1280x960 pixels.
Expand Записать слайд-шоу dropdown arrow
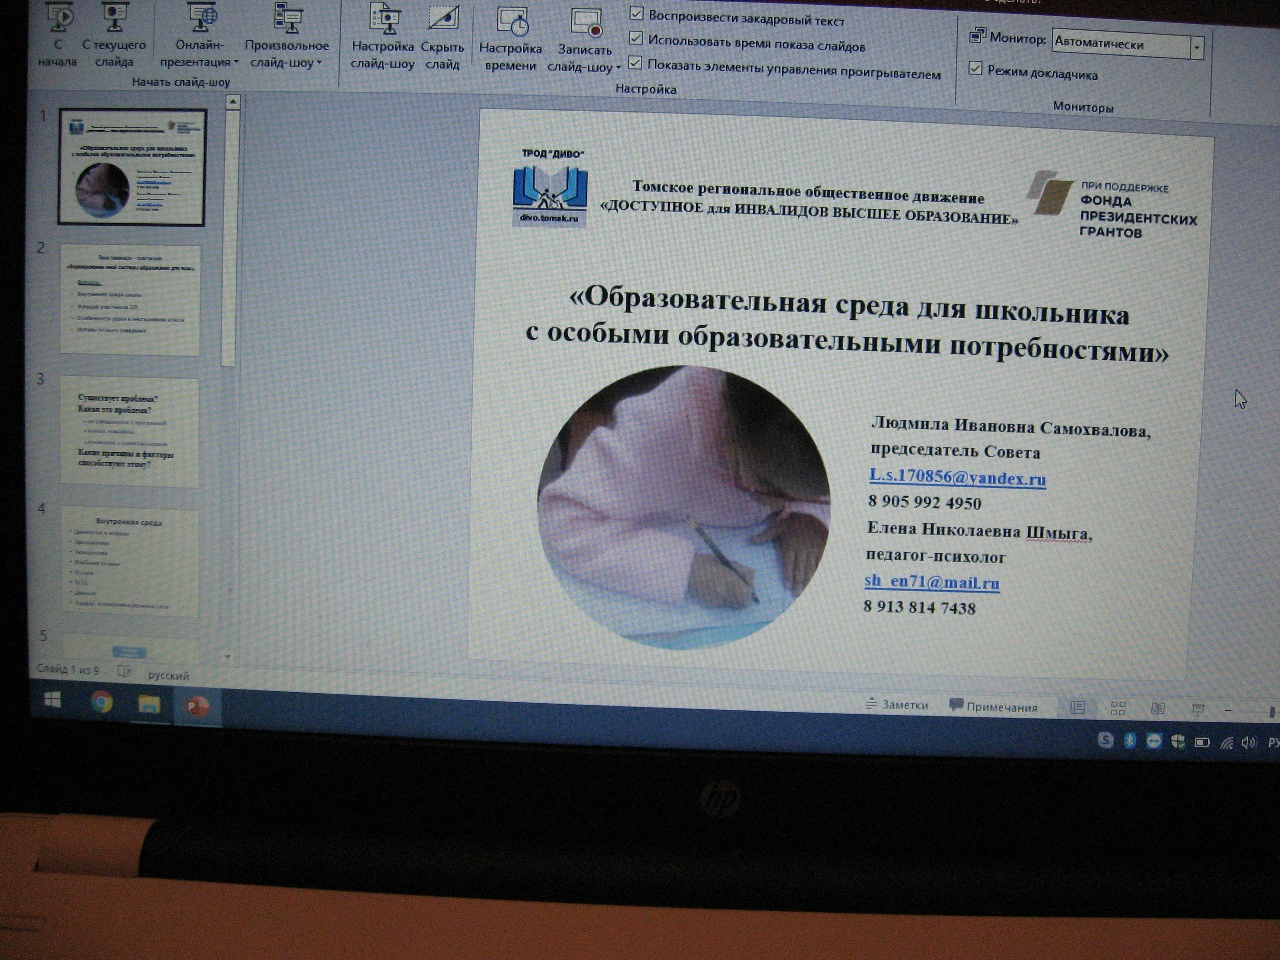(x=618, y=68)
